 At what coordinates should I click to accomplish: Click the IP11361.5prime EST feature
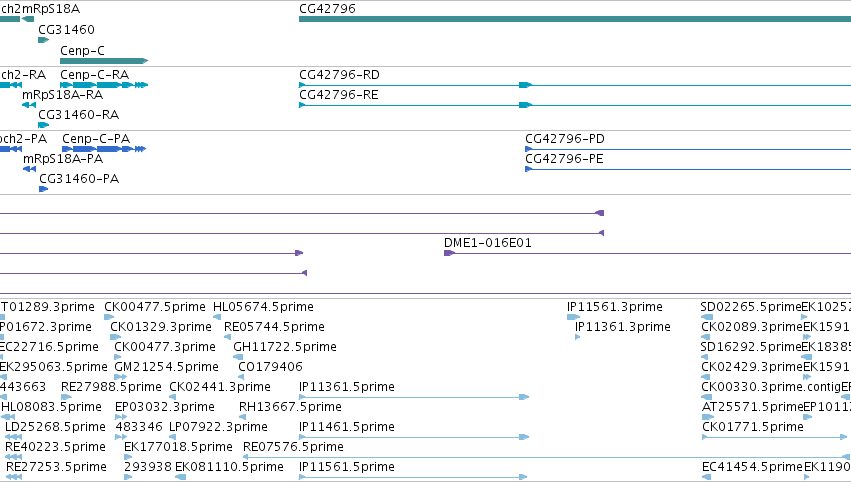(414, 397)
